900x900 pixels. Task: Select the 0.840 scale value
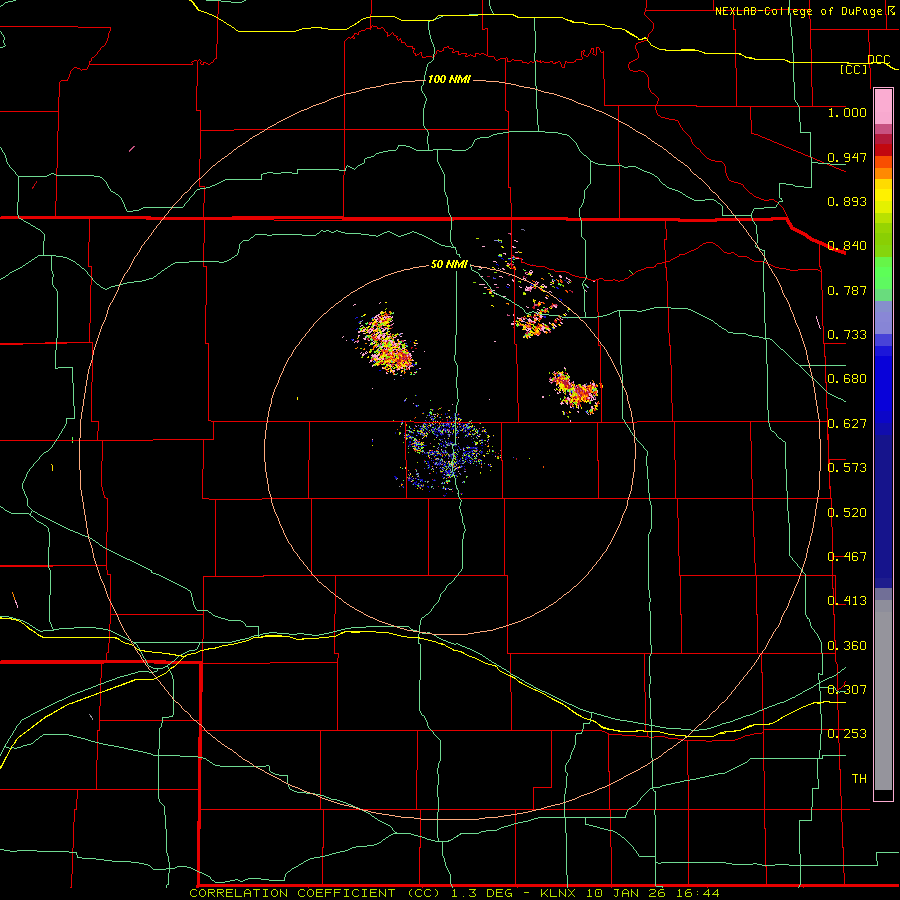tap(847, 245)
